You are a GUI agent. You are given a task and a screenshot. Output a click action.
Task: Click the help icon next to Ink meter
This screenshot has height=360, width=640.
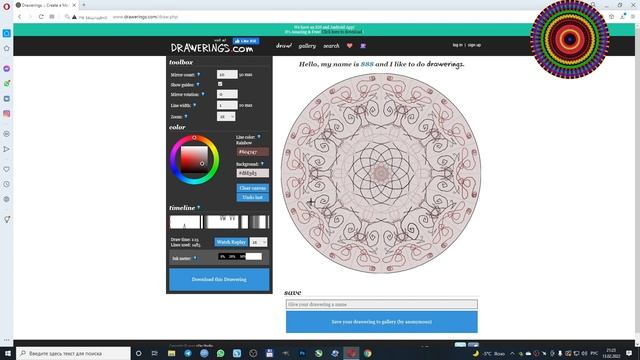(x=195, y=258)
